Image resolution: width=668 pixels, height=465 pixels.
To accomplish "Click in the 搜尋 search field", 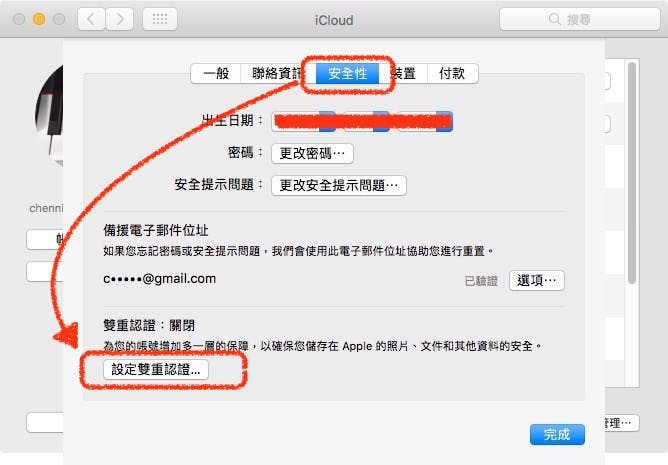I will pyautogui.click(x=579, y=19).
